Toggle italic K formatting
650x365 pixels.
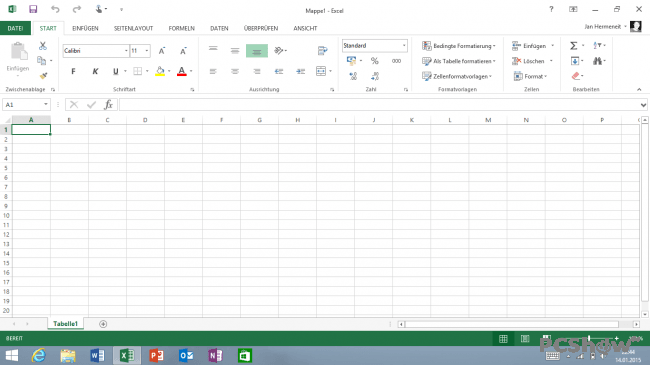coord(95,71)
